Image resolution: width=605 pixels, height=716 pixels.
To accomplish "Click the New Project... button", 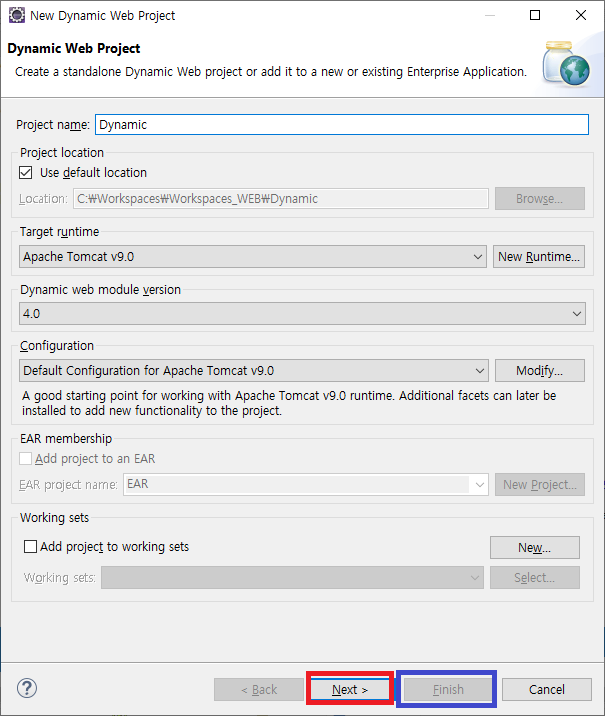I will point(540,484).
